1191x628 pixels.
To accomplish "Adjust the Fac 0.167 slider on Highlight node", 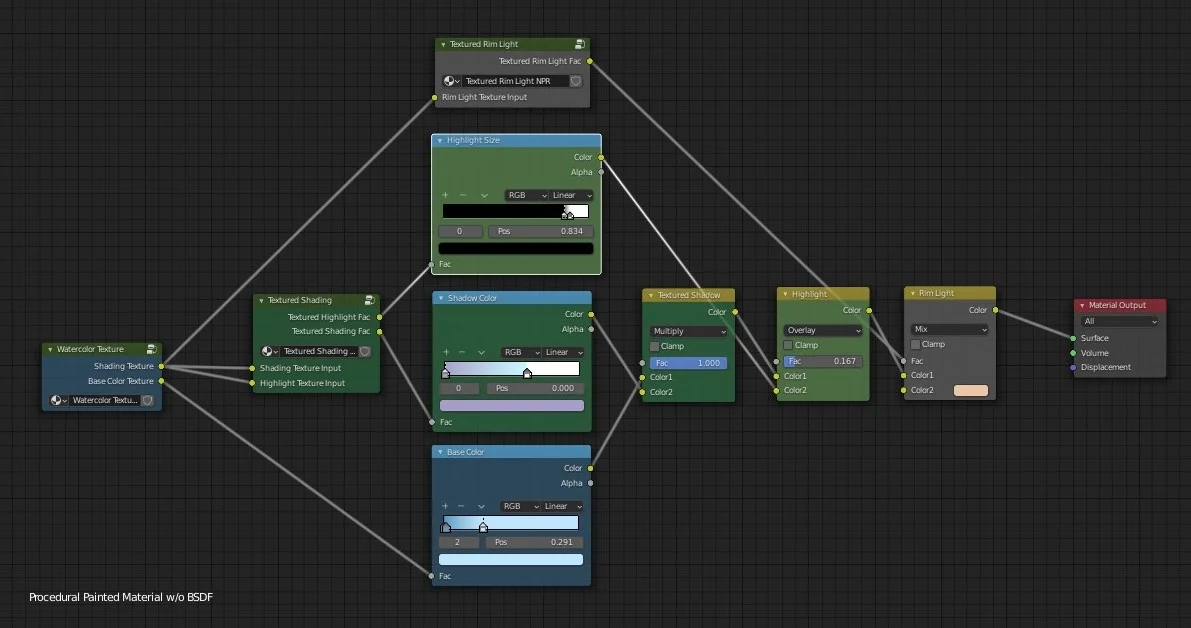I will pos(821,361).
